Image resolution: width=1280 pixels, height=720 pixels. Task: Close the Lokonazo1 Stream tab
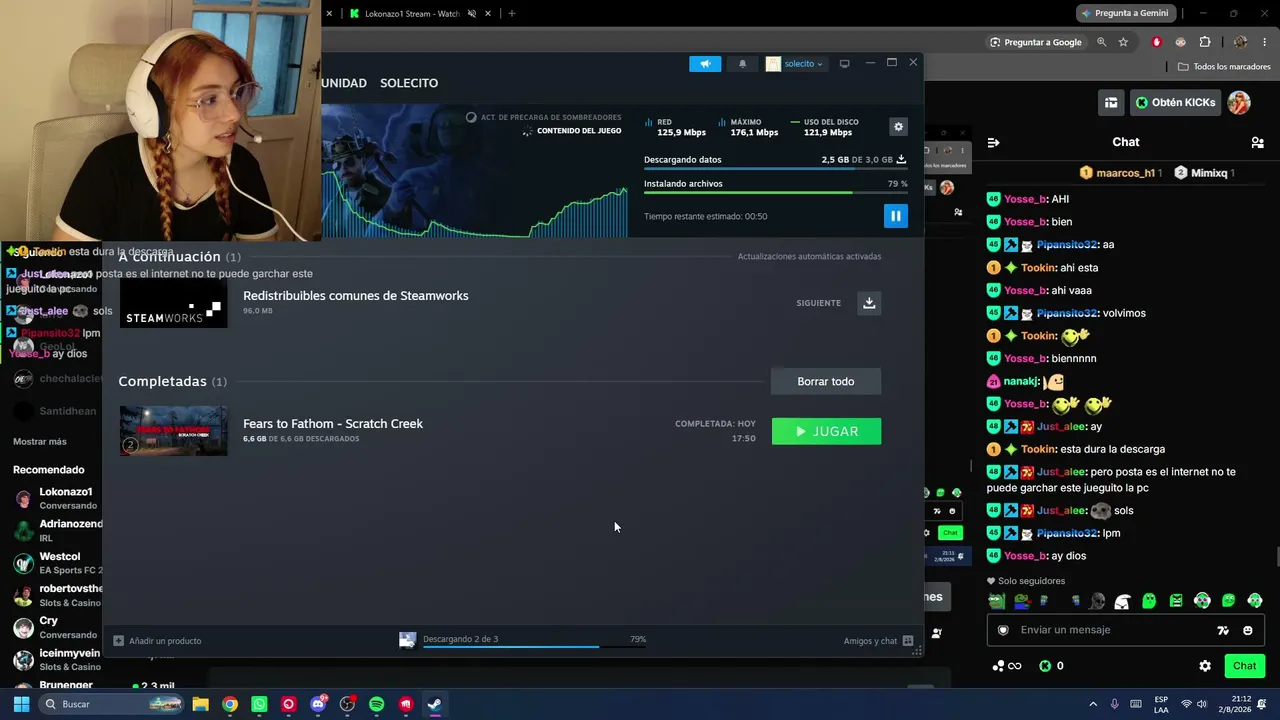tap(488, 14)
